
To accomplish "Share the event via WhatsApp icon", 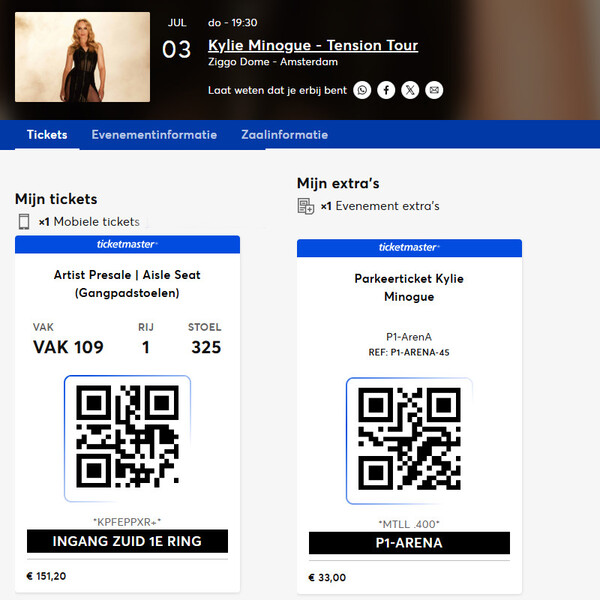I will (x=362, y=90).
